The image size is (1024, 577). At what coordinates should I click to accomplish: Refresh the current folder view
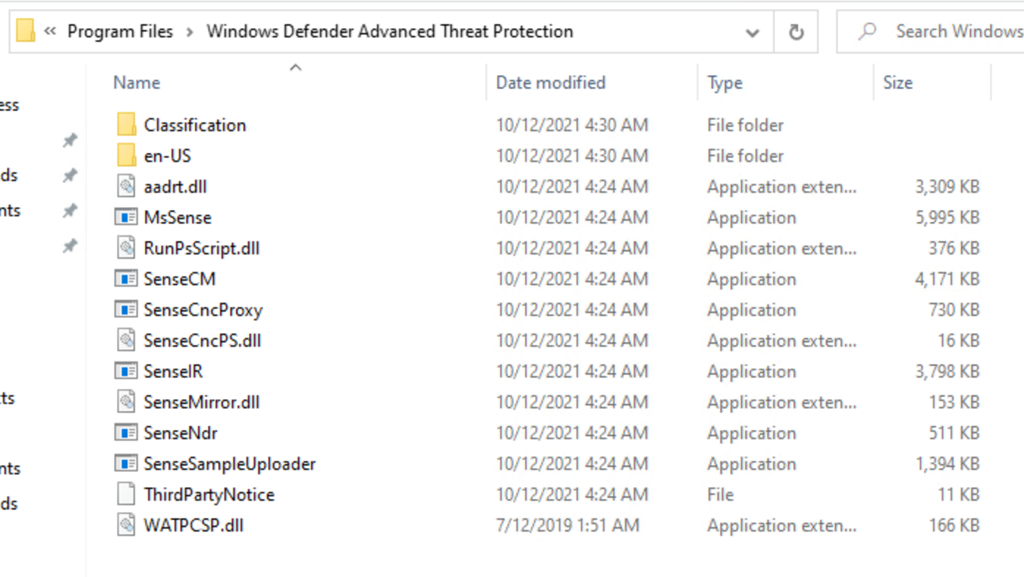pos(796,32)
